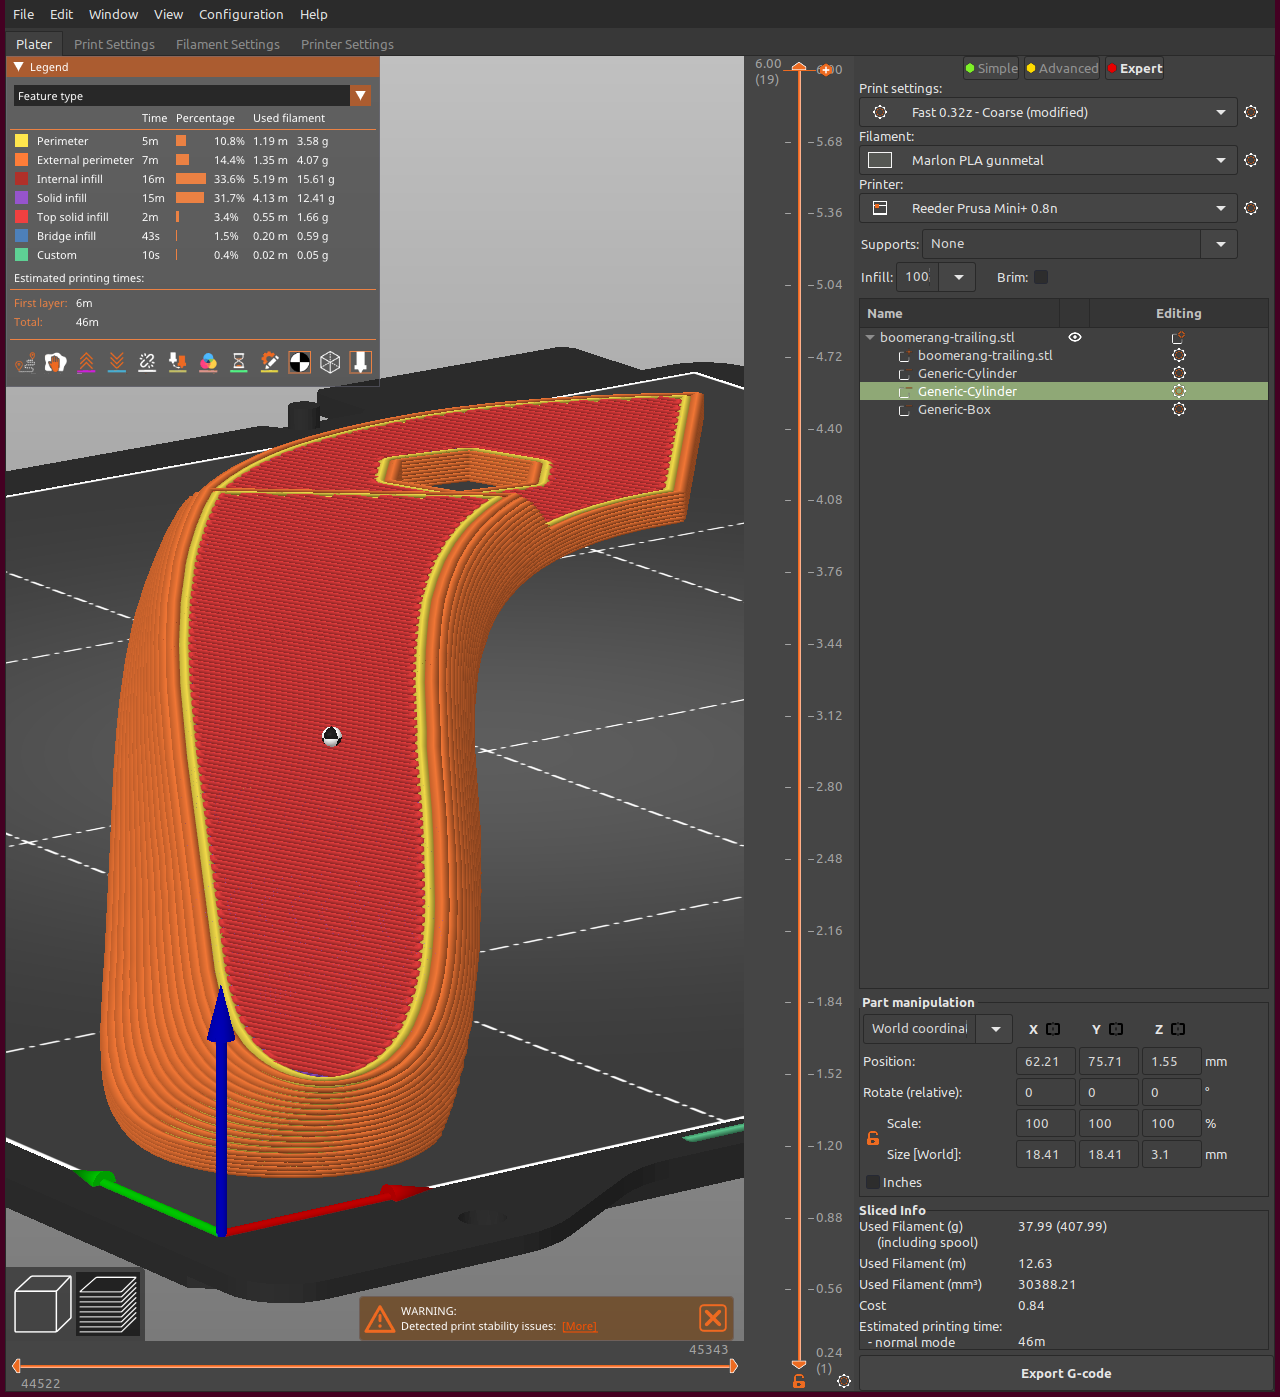Image resolution: width=1280 pixels, height=1397 pixels.
Task: Select Expert mode
Action: pos(1134,68)
